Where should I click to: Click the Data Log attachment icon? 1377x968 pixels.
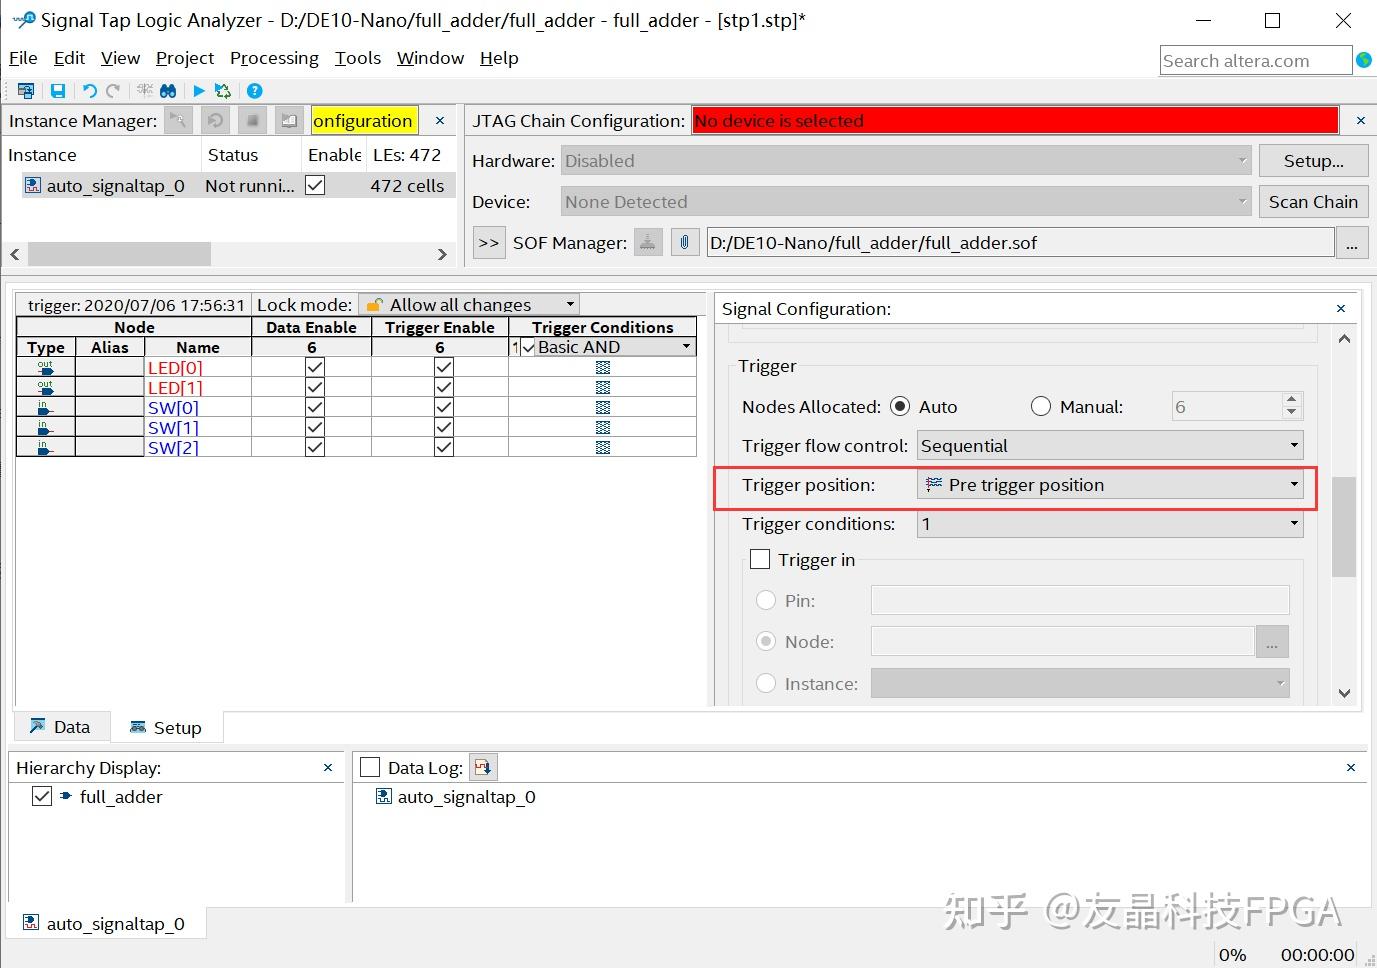point(483,766)
